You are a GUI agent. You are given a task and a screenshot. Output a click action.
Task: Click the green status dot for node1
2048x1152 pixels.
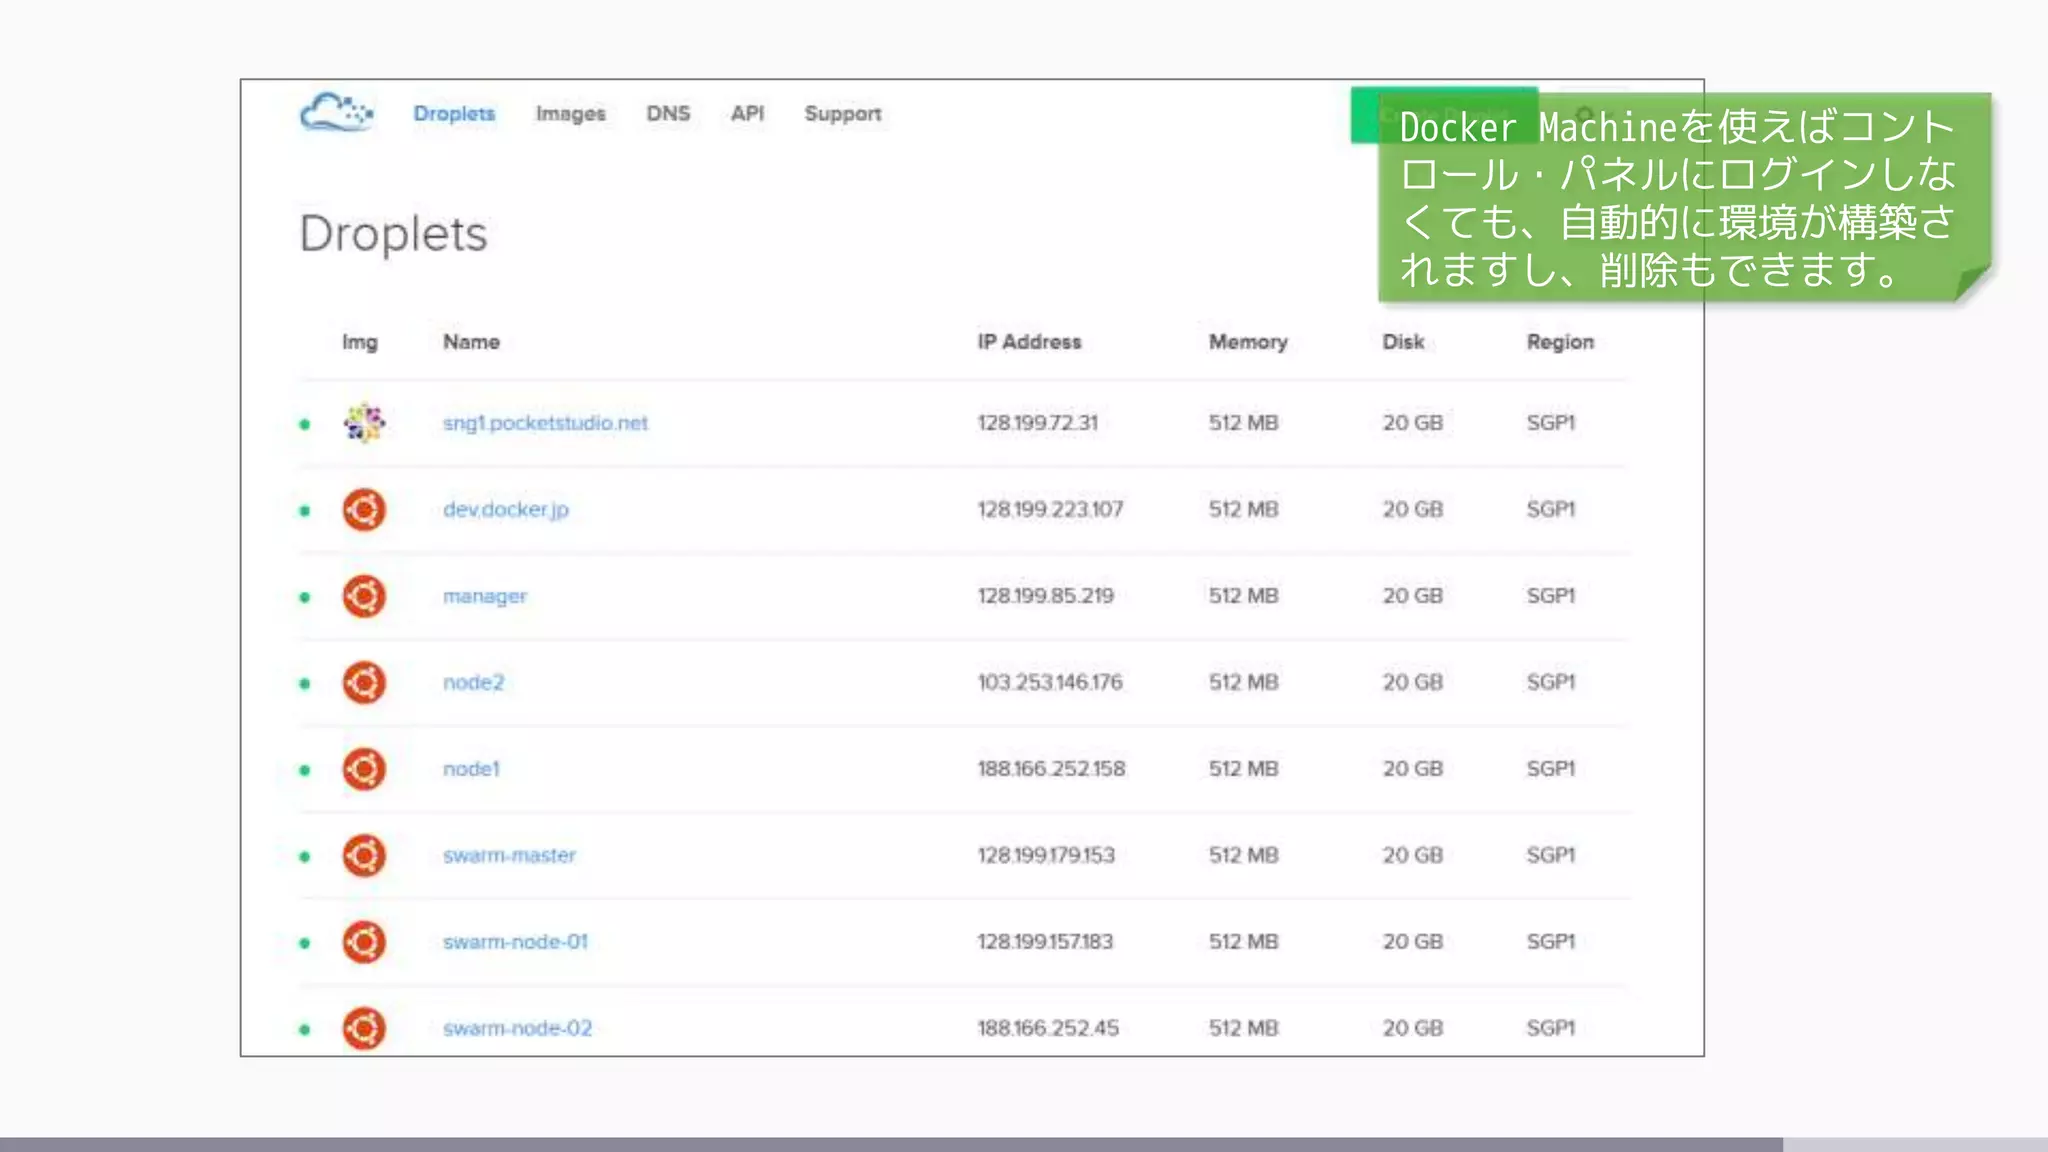point(305,770)
